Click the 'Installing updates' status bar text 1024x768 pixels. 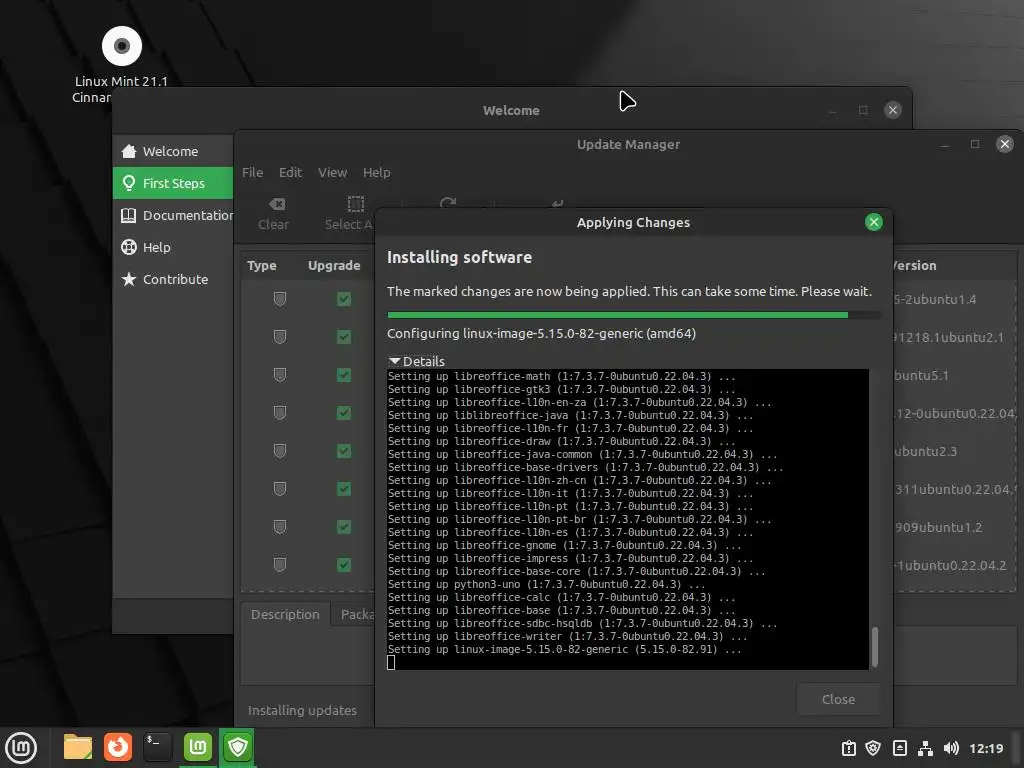coord(302,711)
